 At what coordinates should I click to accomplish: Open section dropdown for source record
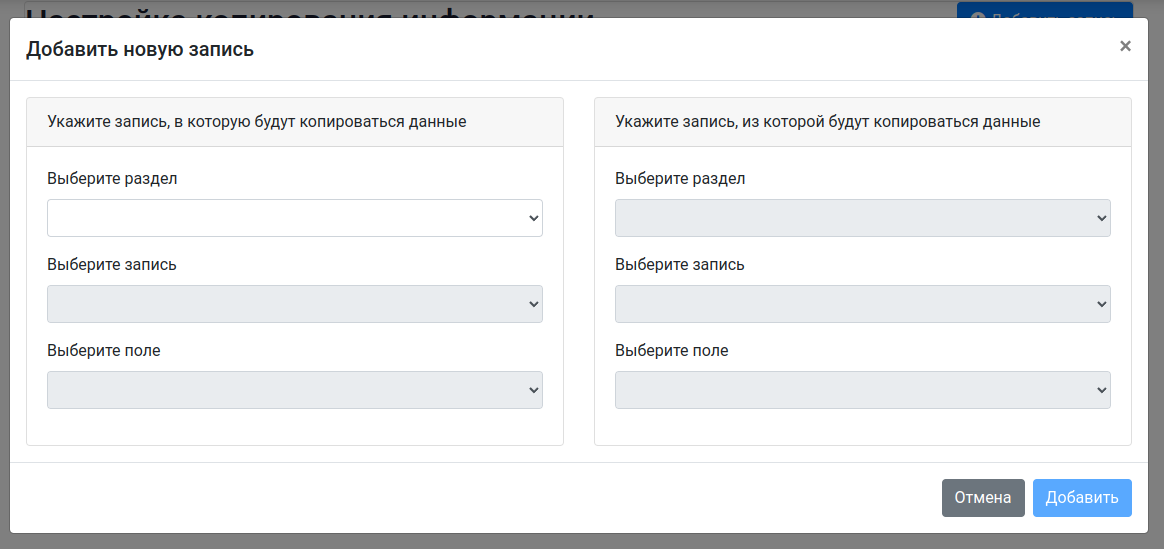(x=862, y=218)
